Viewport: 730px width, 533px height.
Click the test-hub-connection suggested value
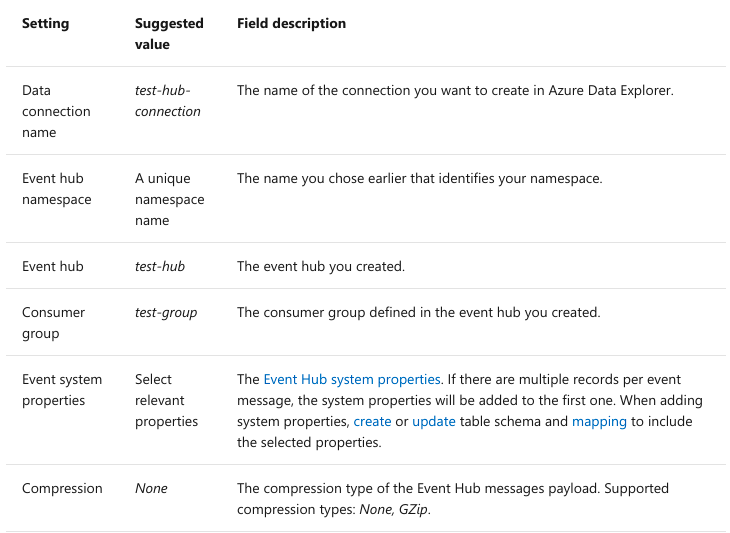(167, 101)
